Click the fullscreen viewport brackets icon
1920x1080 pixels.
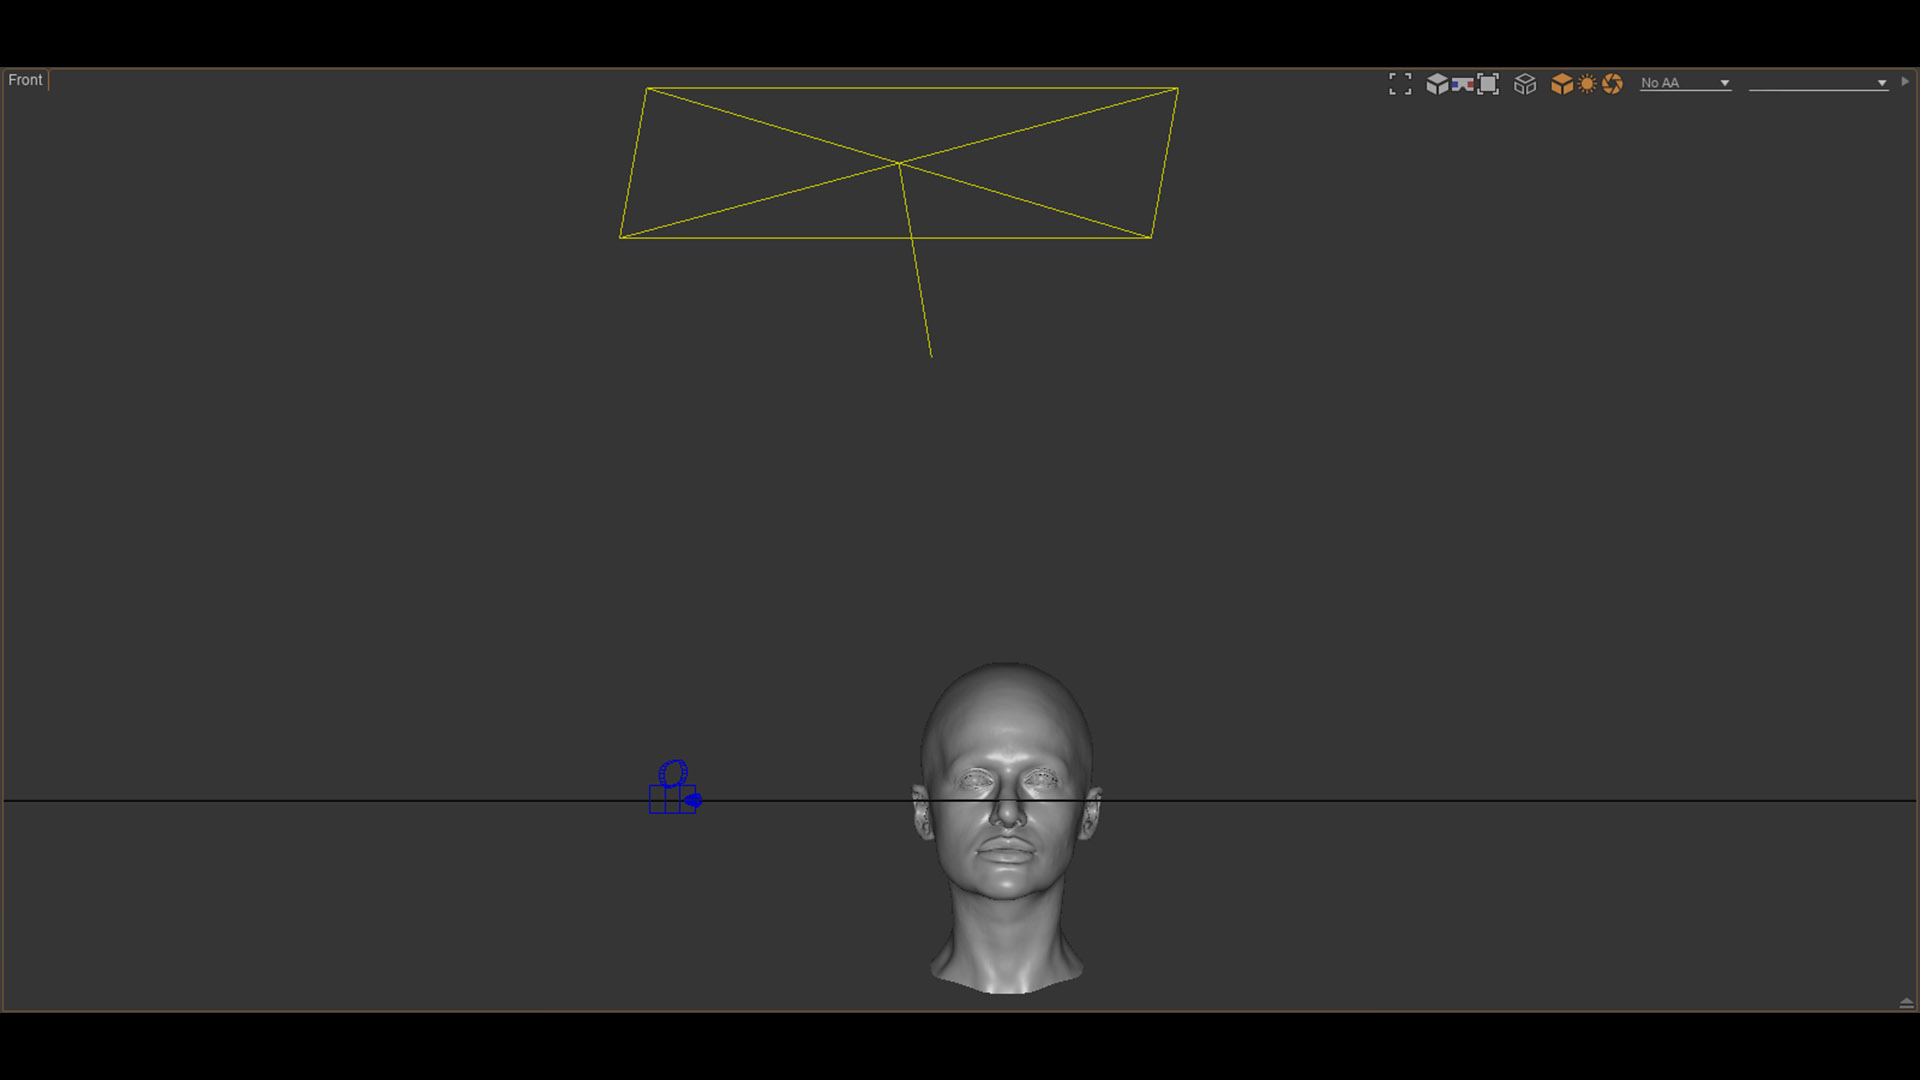point(1400,84)
